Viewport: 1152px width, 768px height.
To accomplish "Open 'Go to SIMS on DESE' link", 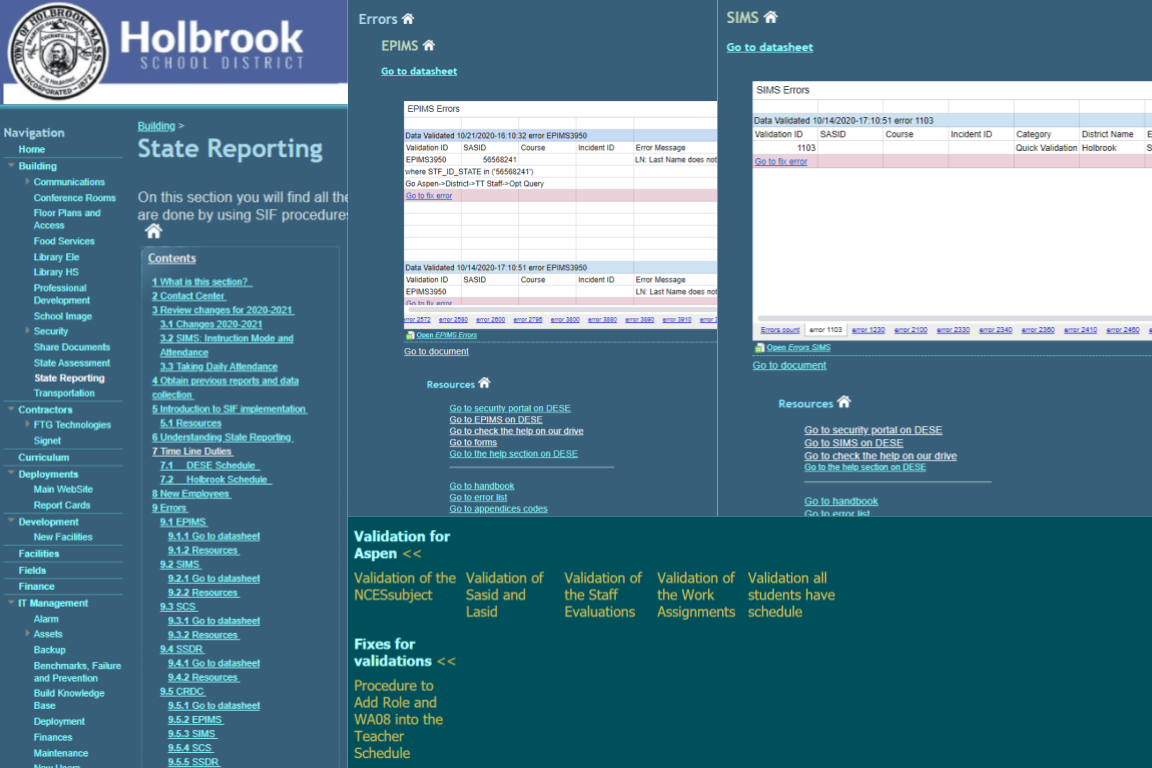I will click(x=854, y=442).
